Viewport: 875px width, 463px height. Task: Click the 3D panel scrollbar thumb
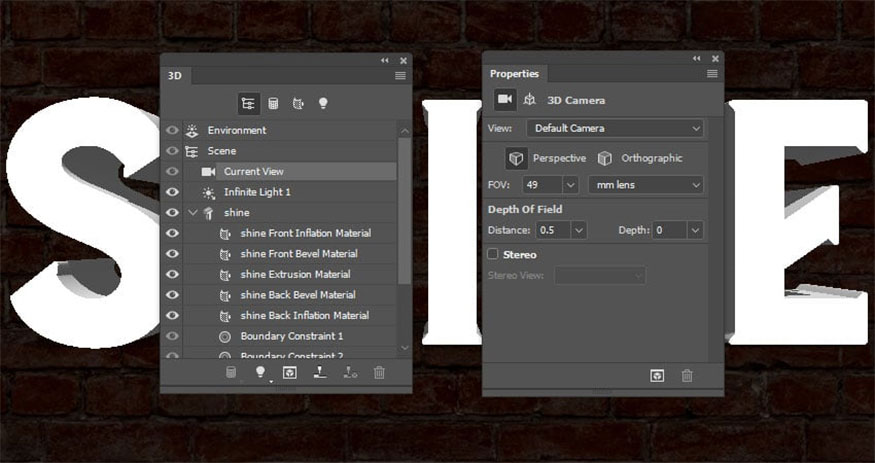(405, 211)
